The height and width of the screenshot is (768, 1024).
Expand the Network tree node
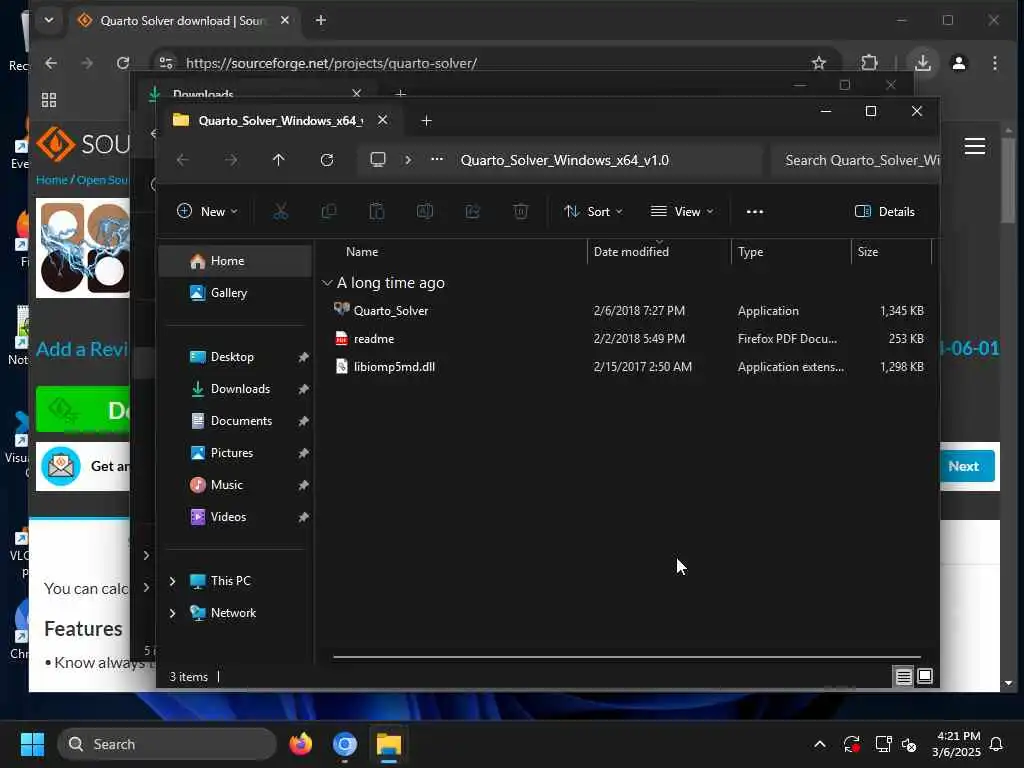(172, 613)
